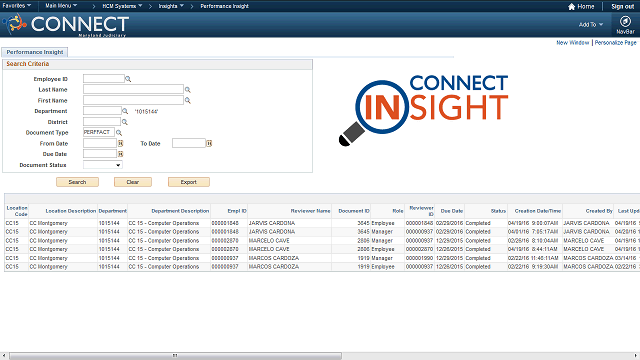This screenshot has width=640, height=360.
Task: Open the Favorites menu
Action: point(16,6)
